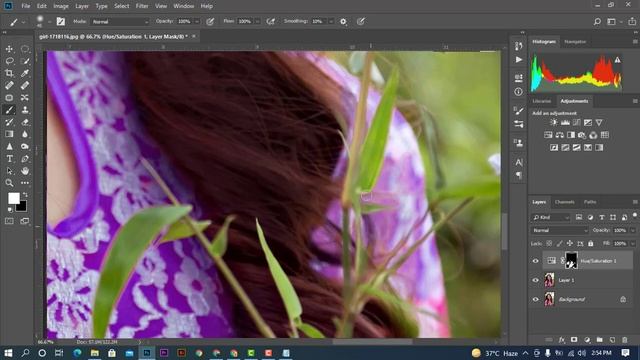Add a layer mask from Layers panel
The width and height of the screenshot is (640, 360).
coord(574,340)
